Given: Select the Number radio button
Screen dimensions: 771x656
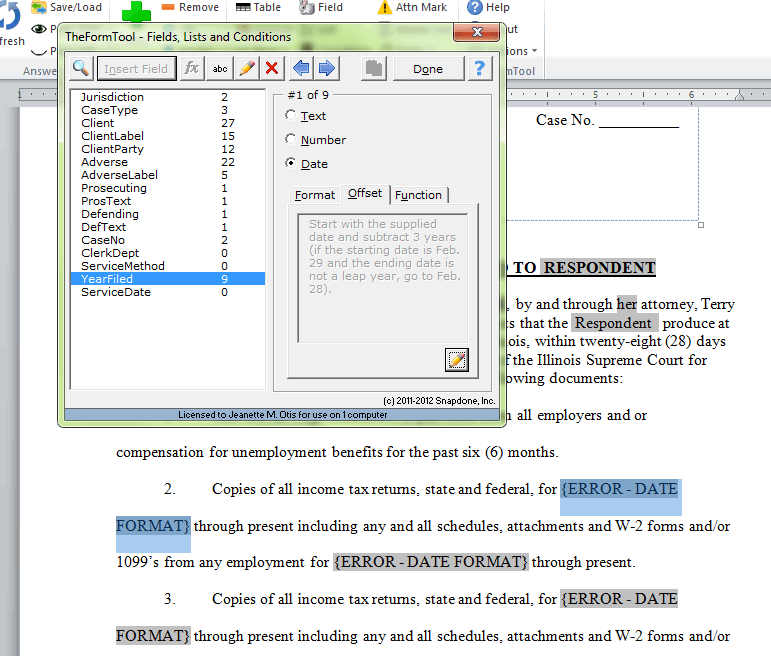Looking at the screenshot, I should tap(292, 140).
